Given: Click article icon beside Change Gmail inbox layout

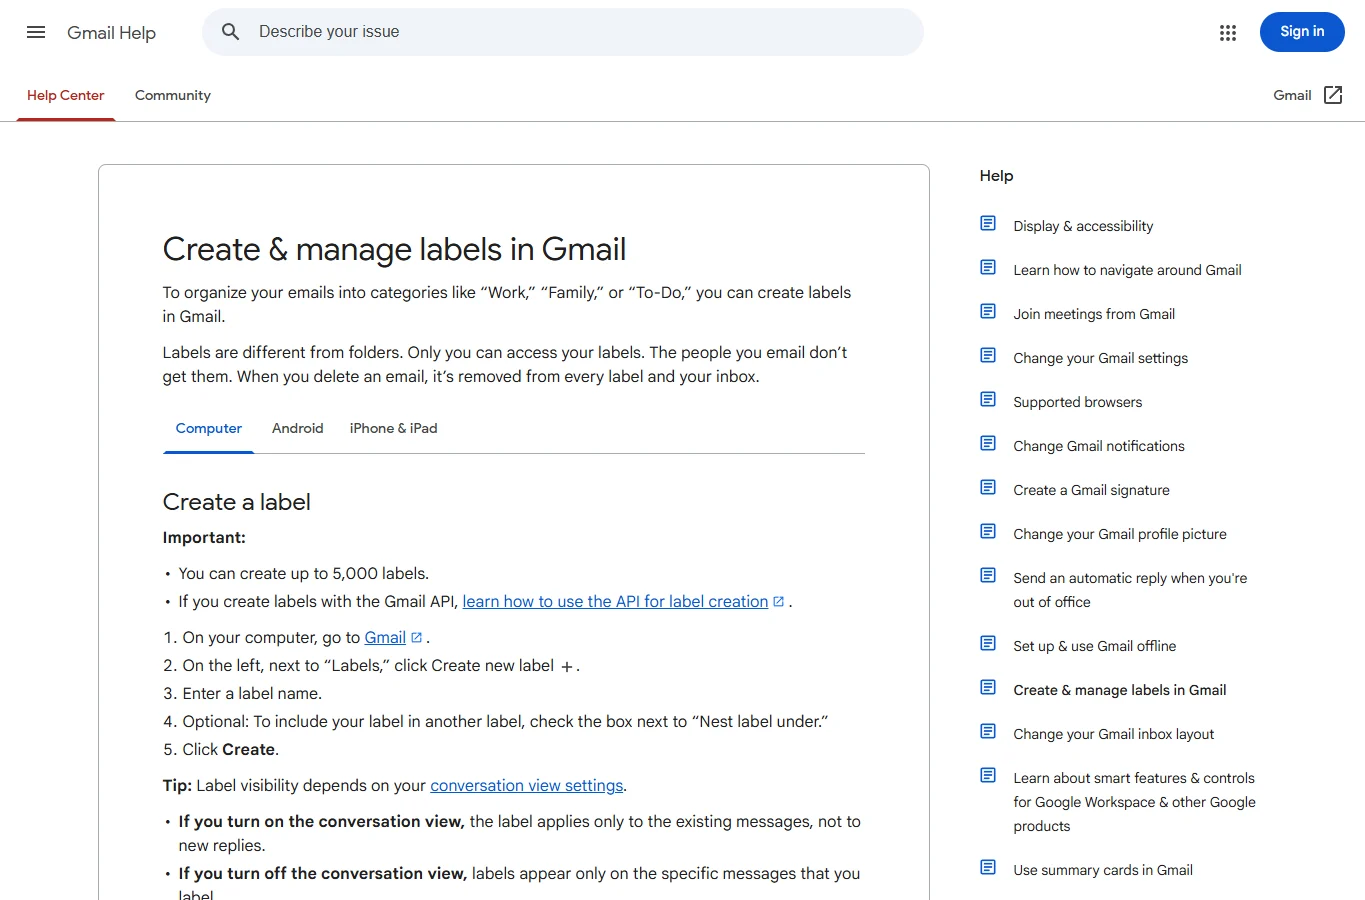Looking at the screenshot, I should click(988, 731).
